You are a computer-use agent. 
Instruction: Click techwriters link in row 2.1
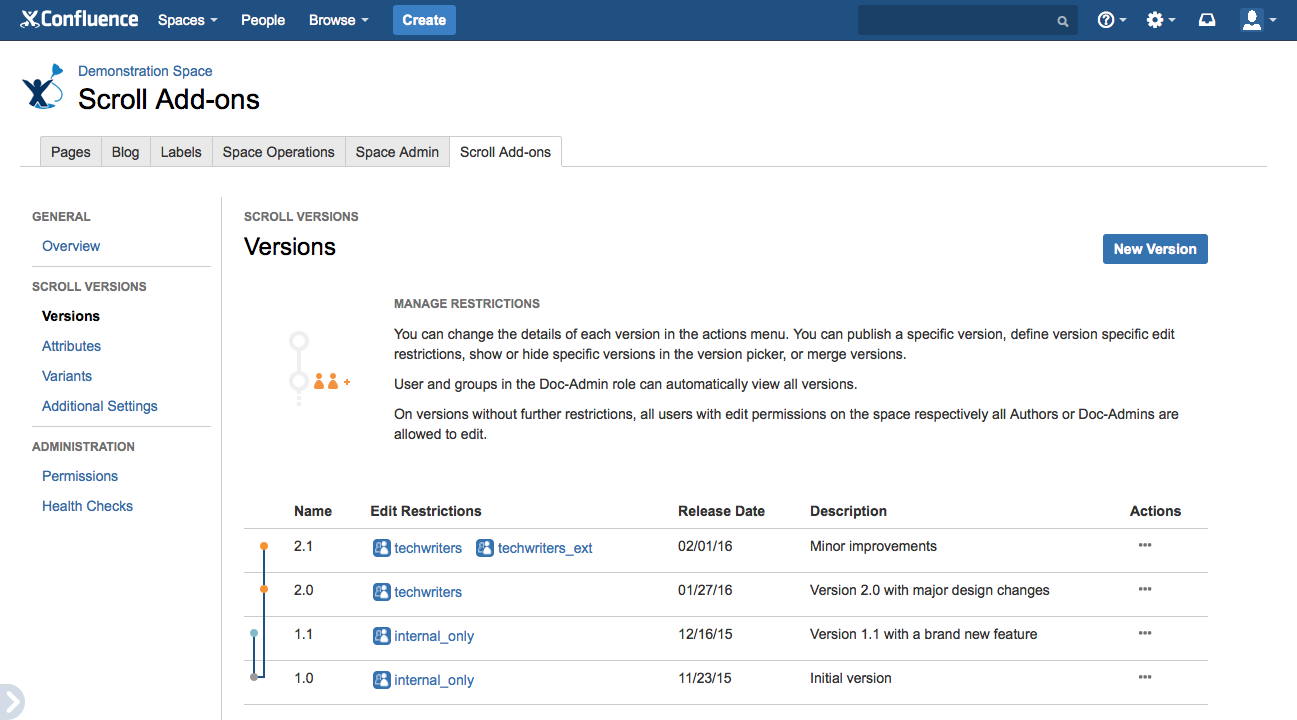click(x=428, y=548)
